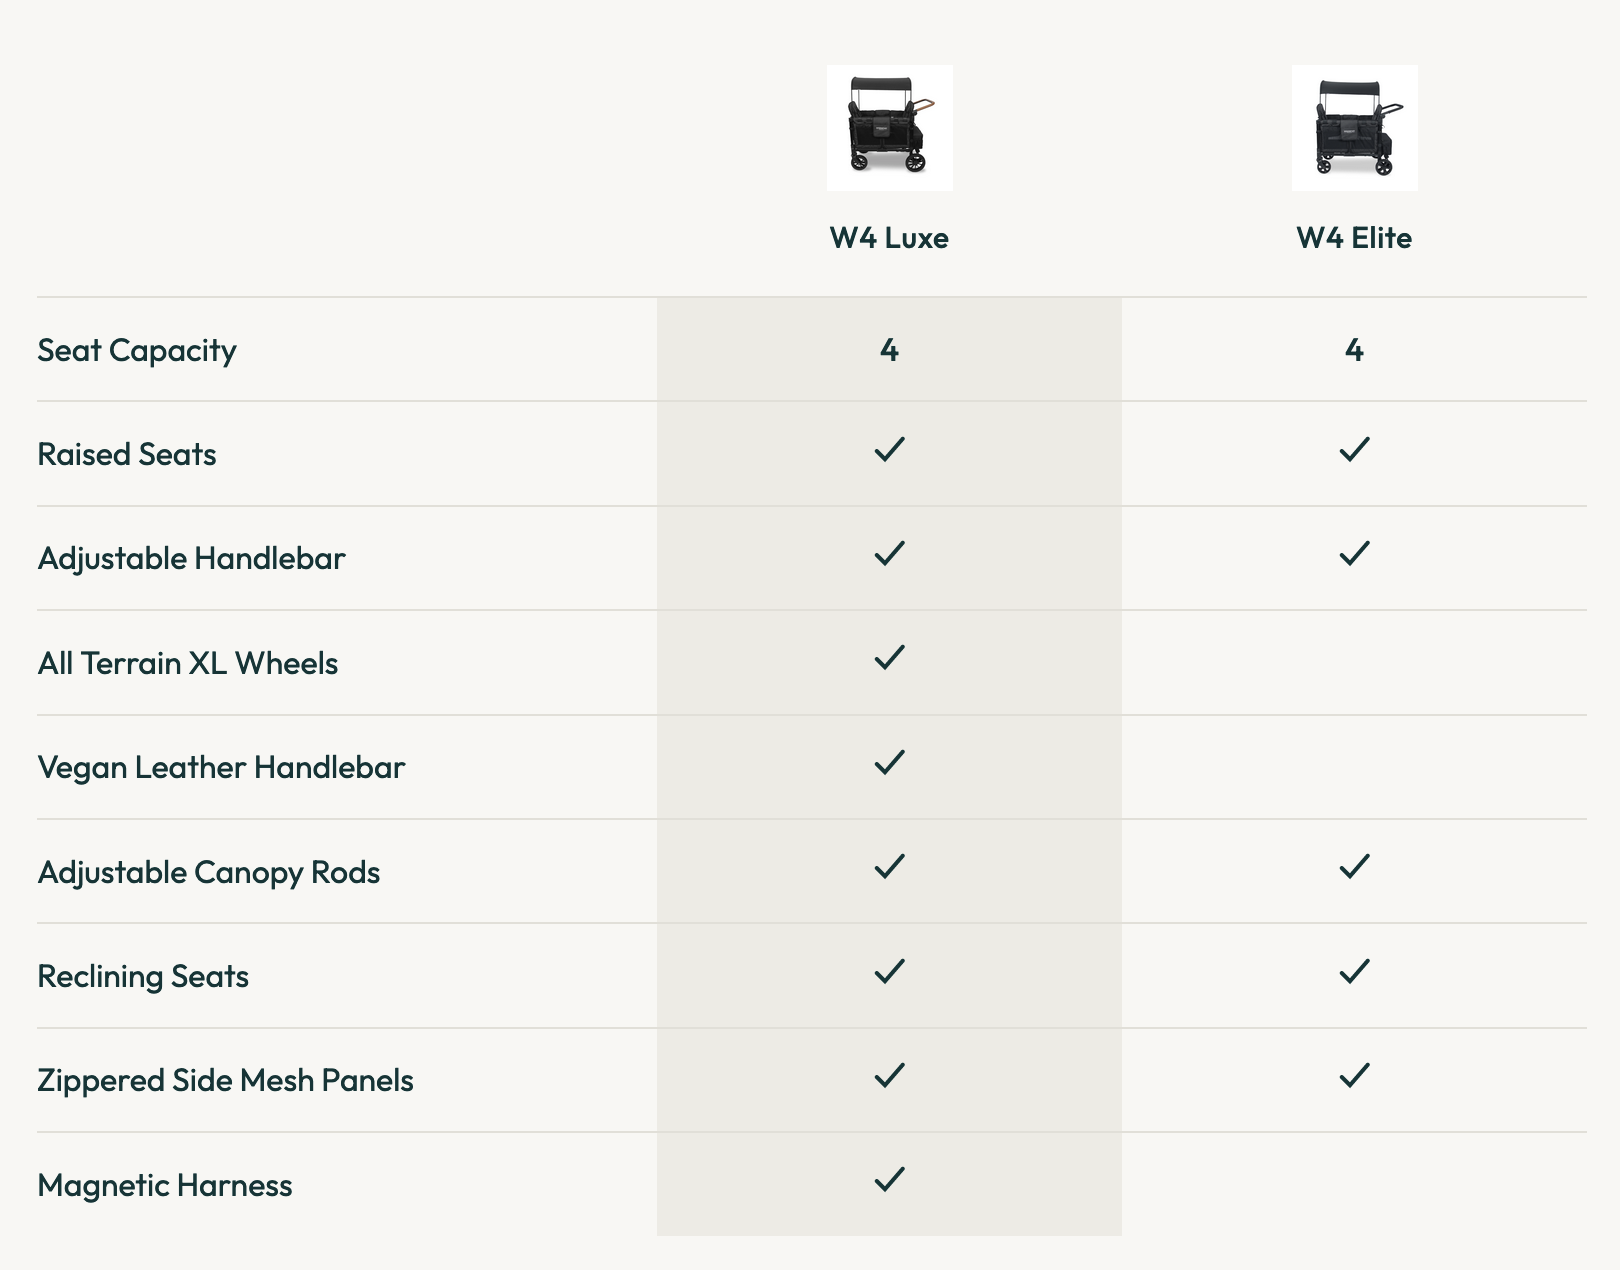Click the W4 Luxe seat capacity value
This screenshot has width=1620, height=1270.
(x=889, y=350)
